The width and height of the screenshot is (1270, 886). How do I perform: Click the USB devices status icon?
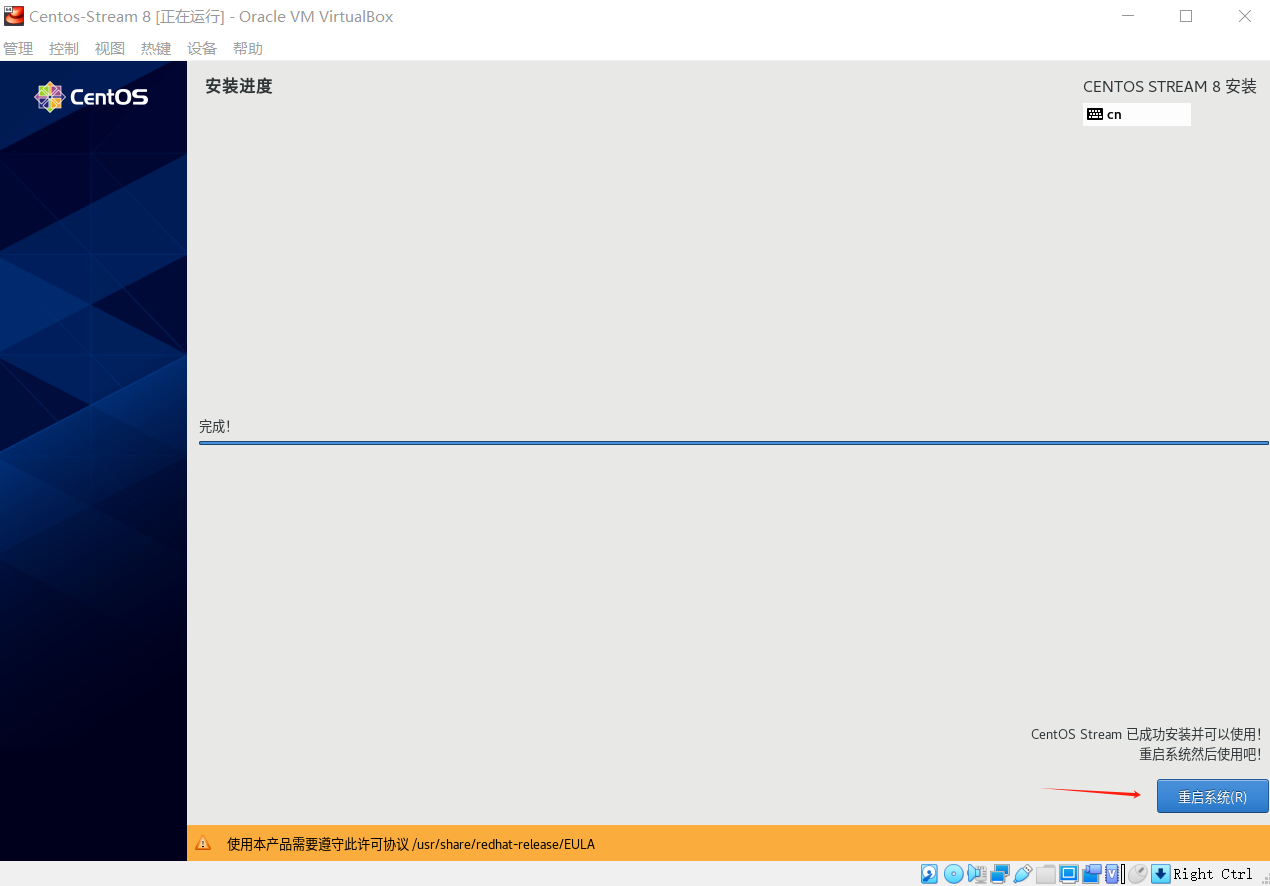coord(1023,874)
